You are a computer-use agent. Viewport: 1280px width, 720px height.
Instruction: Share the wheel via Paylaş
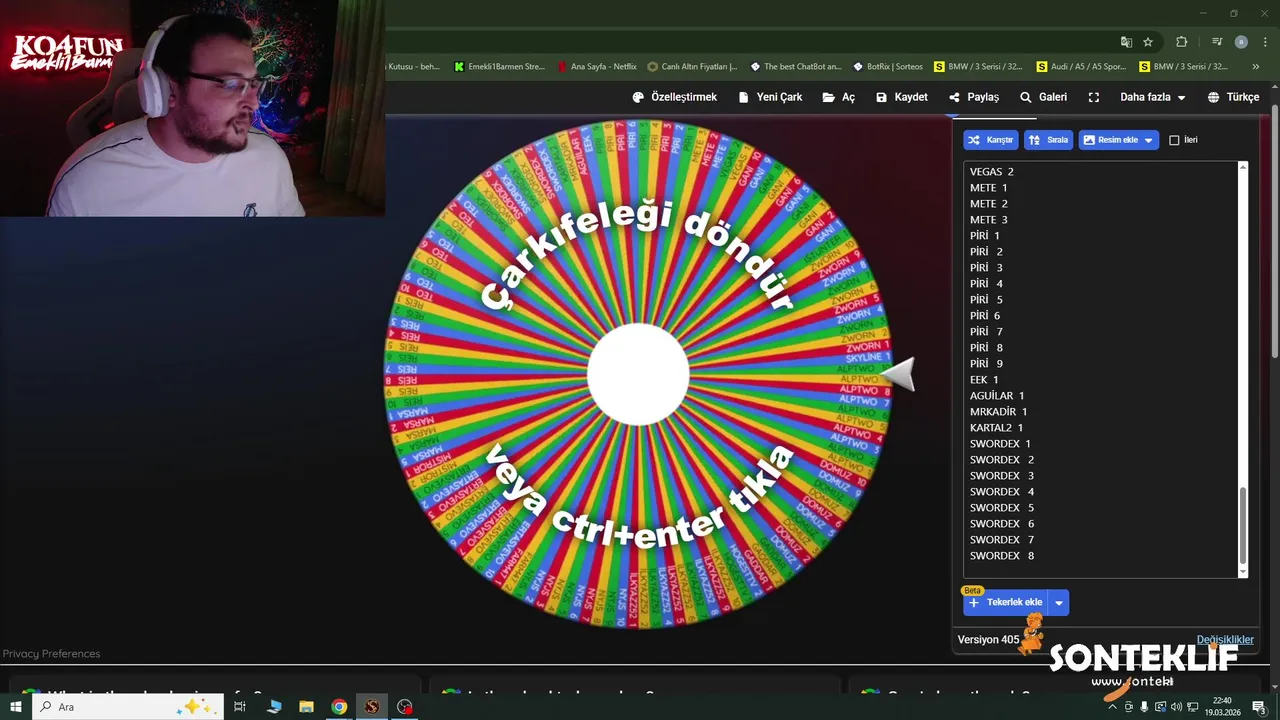(x=974, y=97)
